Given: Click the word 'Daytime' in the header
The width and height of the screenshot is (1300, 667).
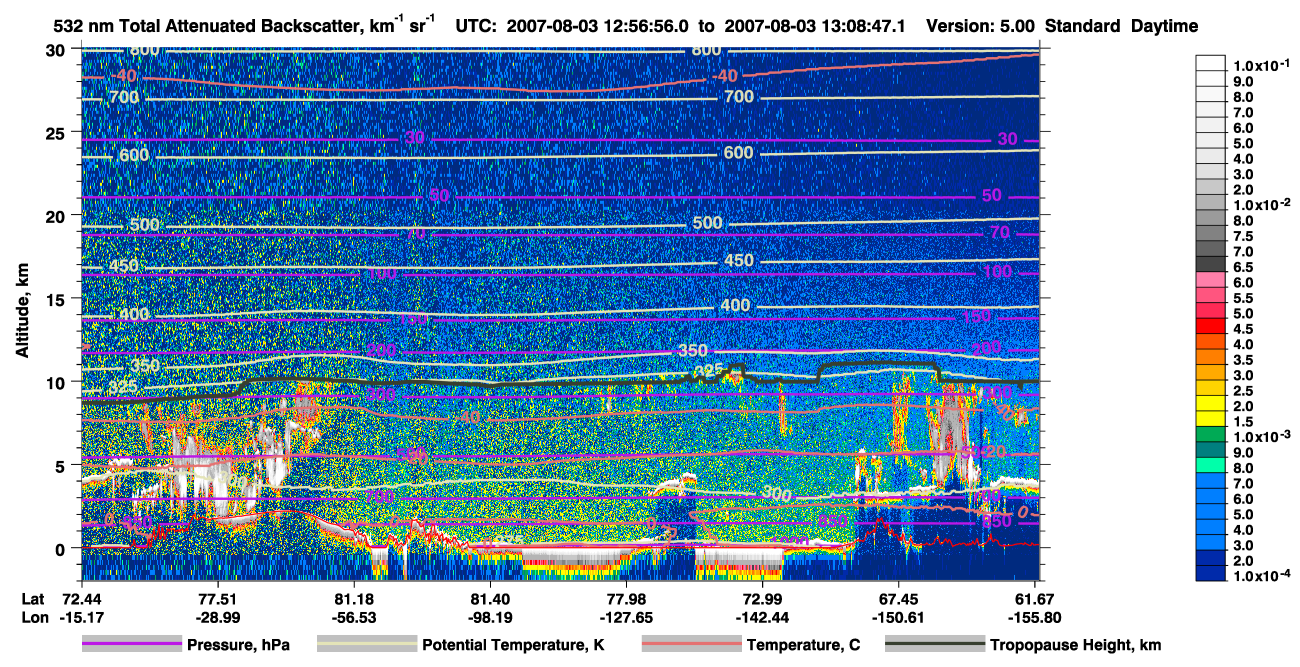Looking at the screenshot, I should [1165, 28].
